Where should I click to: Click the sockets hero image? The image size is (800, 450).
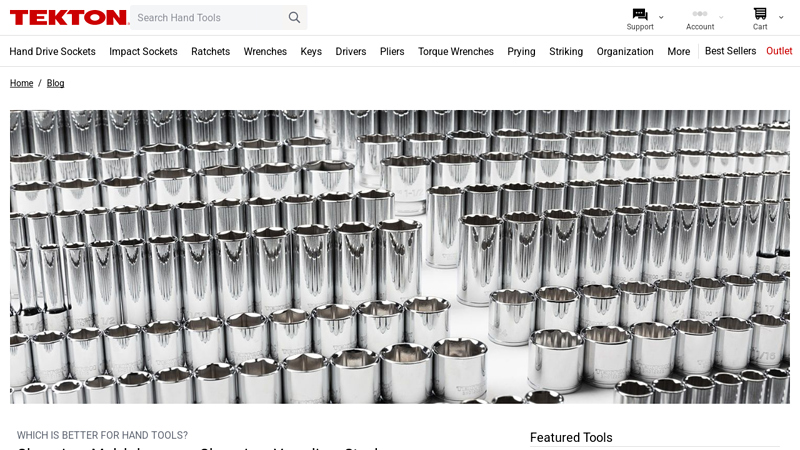400,257
